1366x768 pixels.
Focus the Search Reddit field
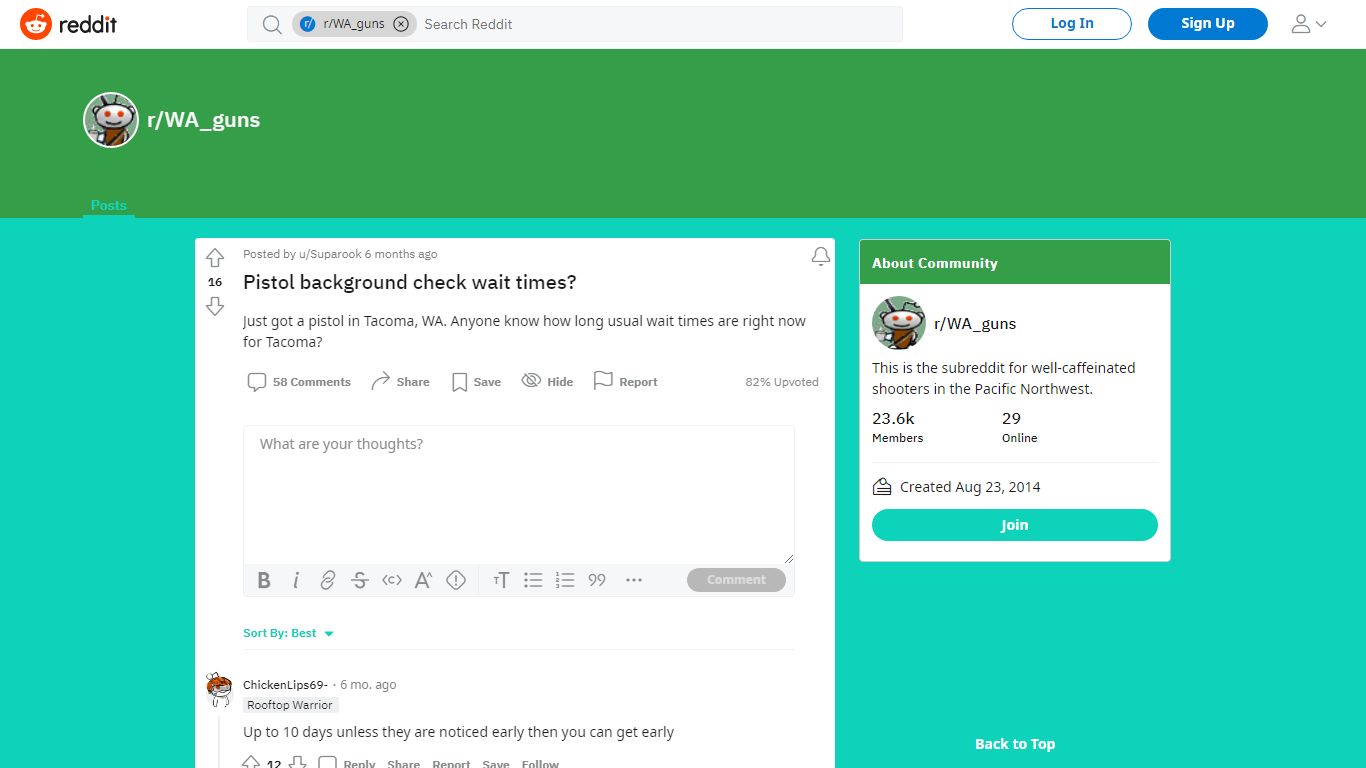660,24
